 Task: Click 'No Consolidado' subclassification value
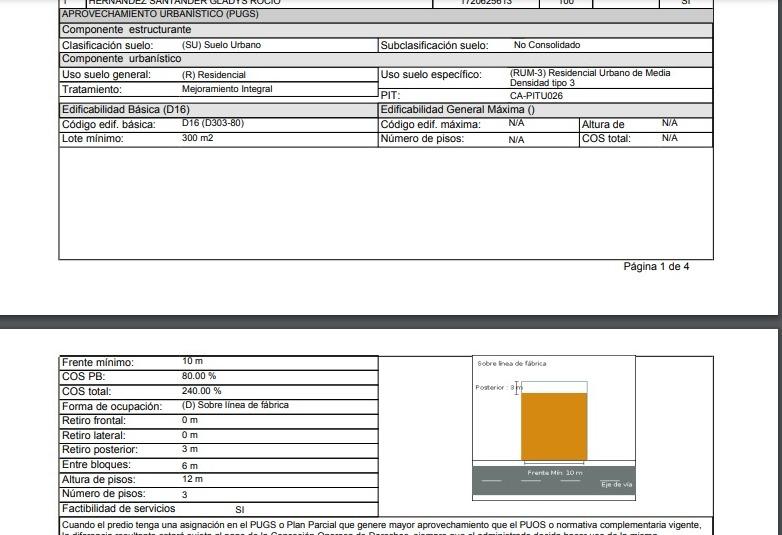tap(547, 45)
